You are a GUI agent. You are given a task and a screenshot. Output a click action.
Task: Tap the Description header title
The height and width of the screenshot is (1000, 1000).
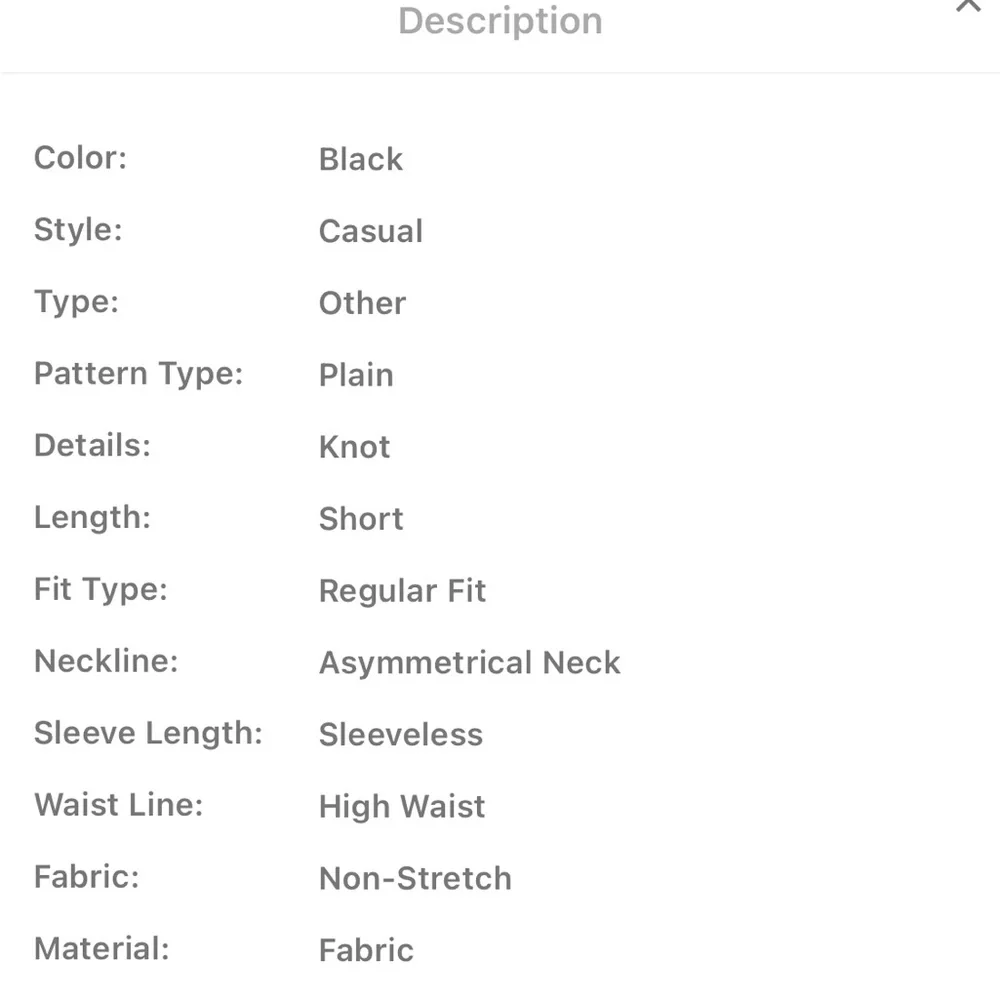(x=500, y=21)
